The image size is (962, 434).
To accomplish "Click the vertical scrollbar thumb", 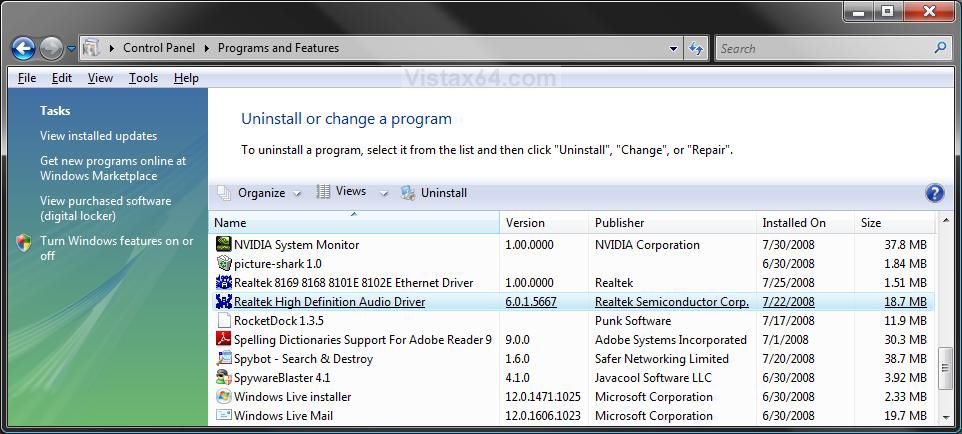I will pos(945,368).
